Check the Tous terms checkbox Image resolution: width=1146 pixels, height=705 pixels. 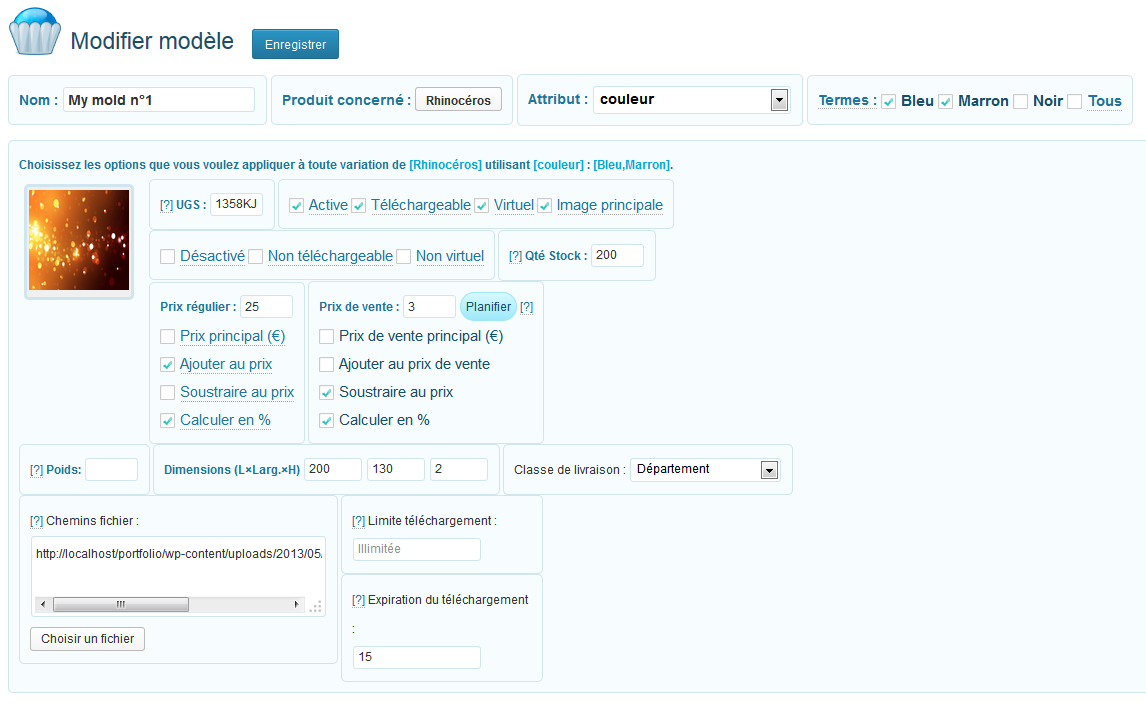click(1074, 102)
